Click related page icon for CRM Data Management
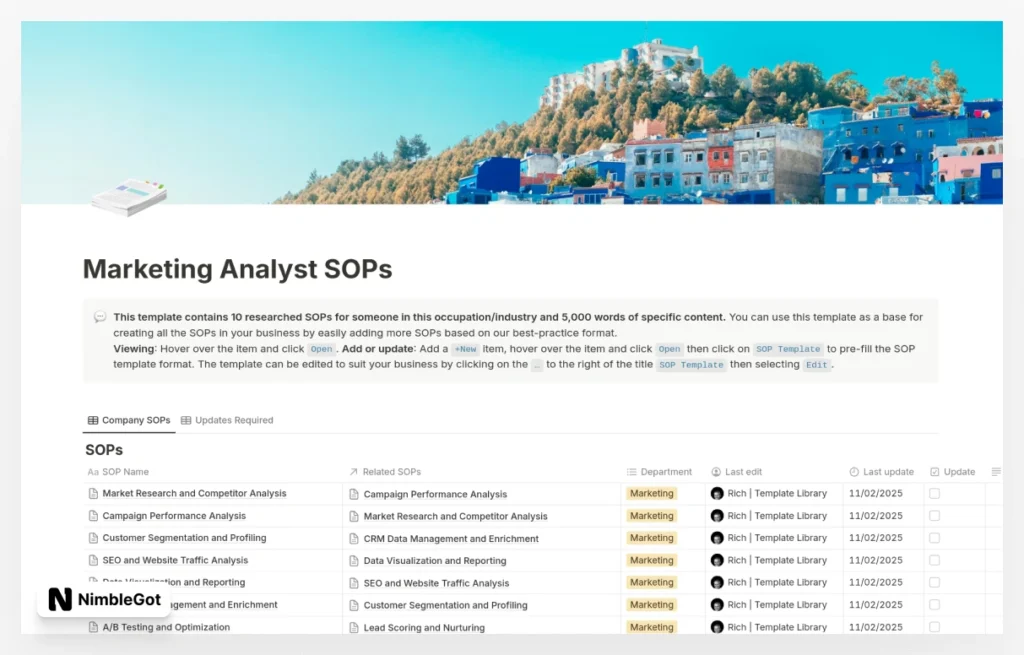 tap(354, 539)
